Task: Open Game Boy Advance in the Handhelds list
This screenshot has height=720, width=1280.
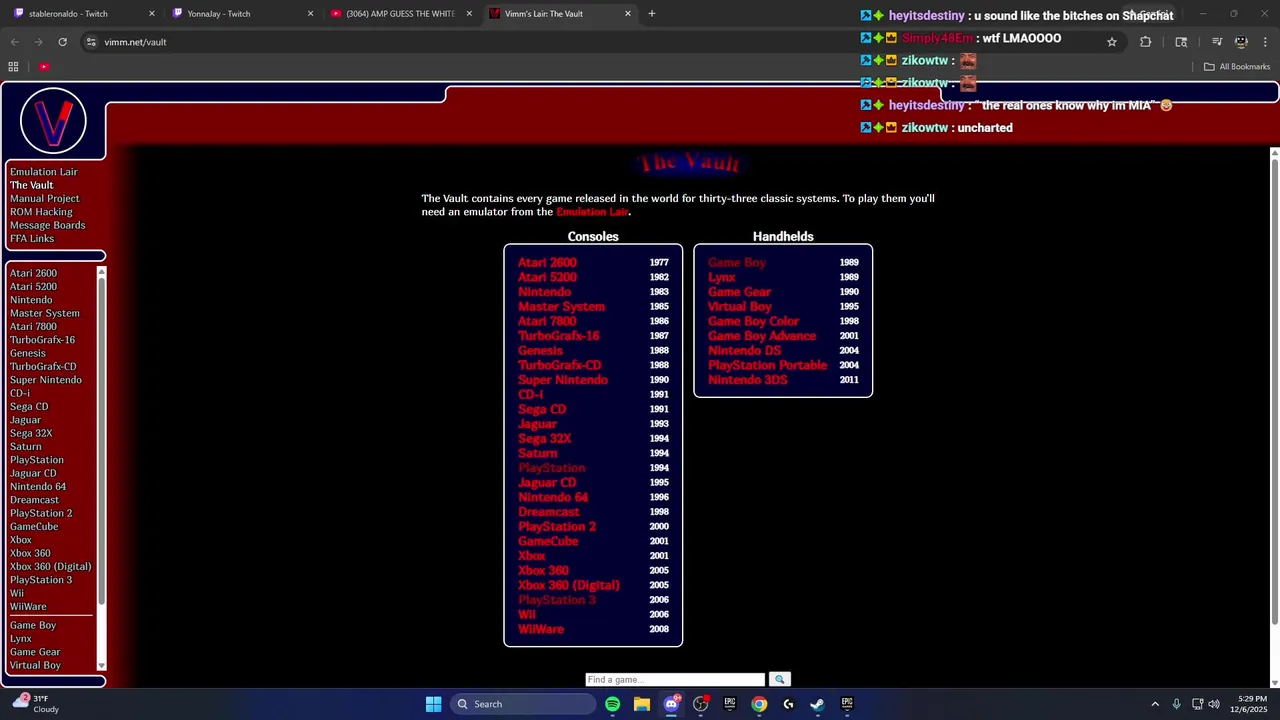Action: 762,336
